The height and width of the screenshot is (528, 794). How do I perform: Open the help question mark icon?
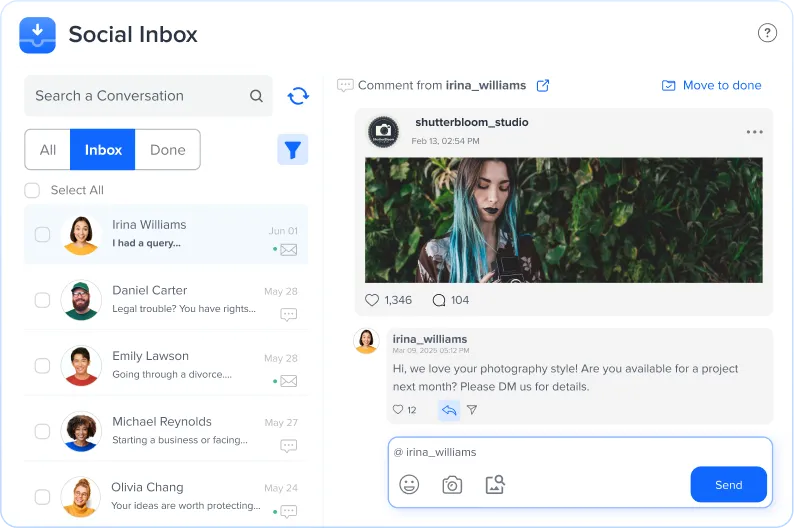[767, 33]
